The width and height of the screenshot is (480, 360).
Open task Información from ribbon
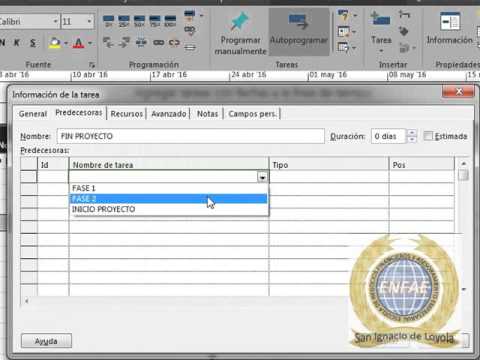[x=450, y=28]
